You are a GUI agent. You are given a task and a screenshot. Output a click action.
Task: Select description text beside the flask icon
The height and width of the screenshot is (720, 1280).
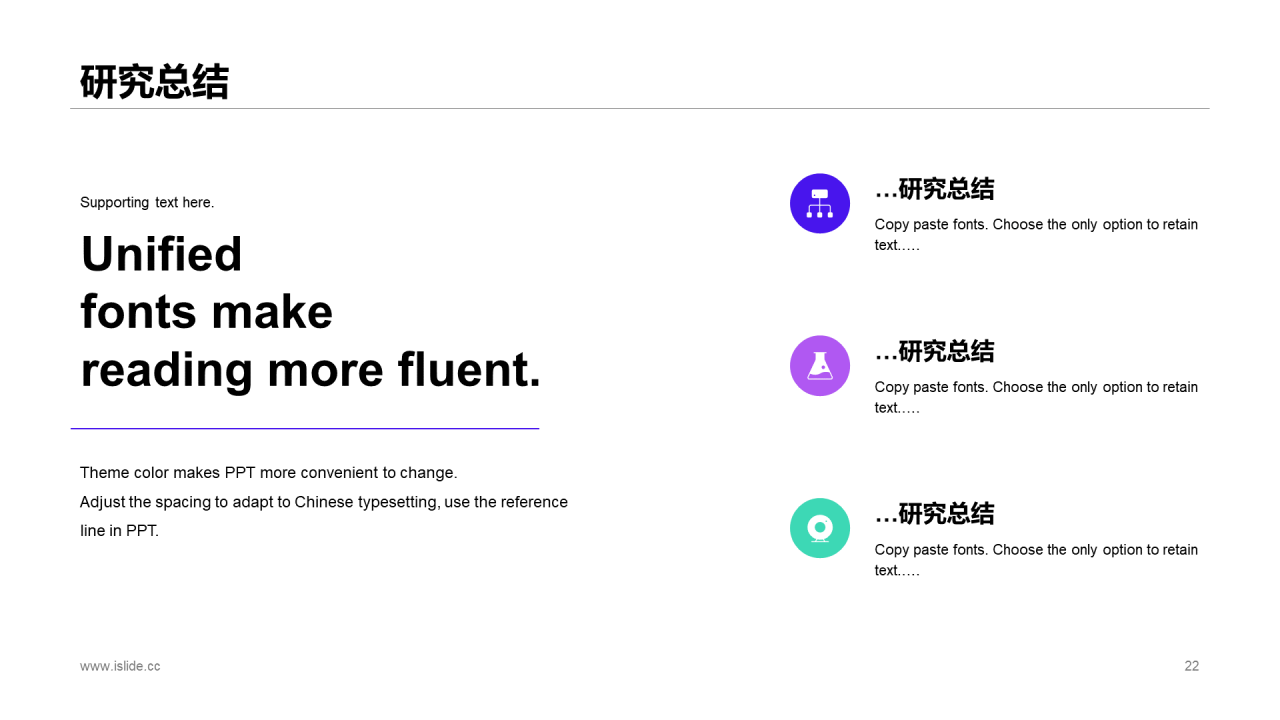tap(1036, 397)
